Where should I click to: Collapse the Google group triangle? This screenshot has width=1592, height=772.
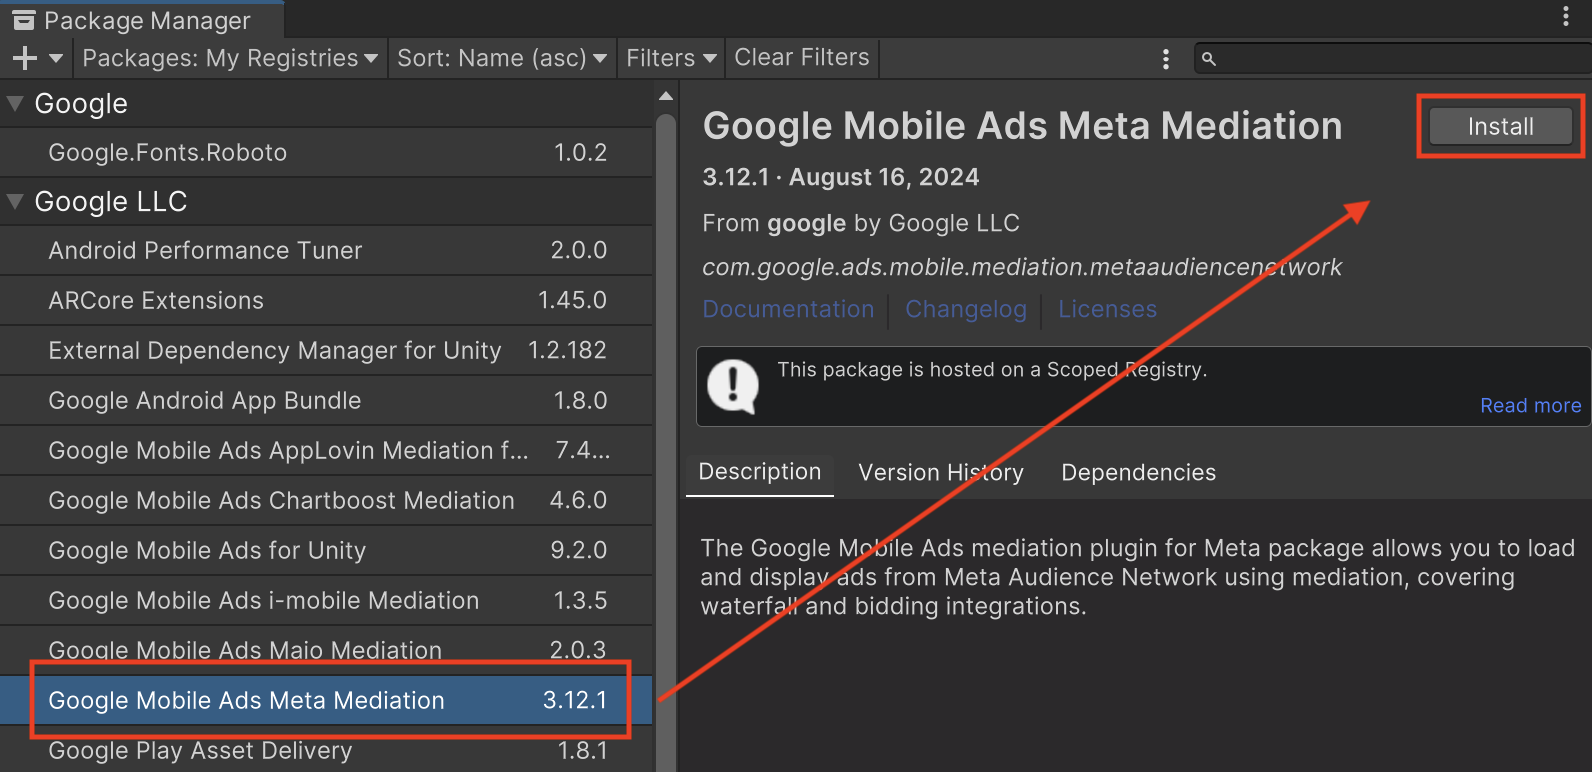click(x=15, y=103)
